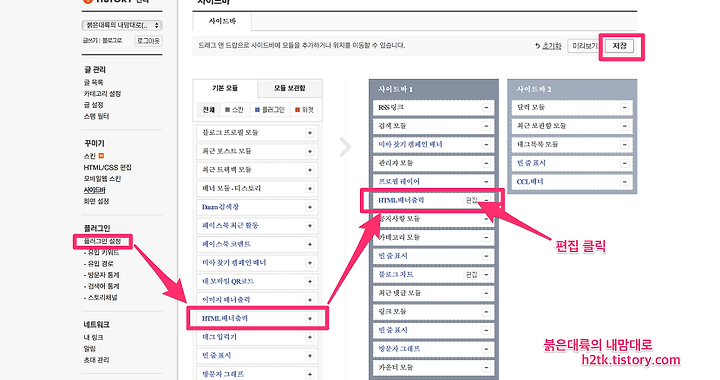Click minus icon on 카운터 모듈

[x=486, y=368]
